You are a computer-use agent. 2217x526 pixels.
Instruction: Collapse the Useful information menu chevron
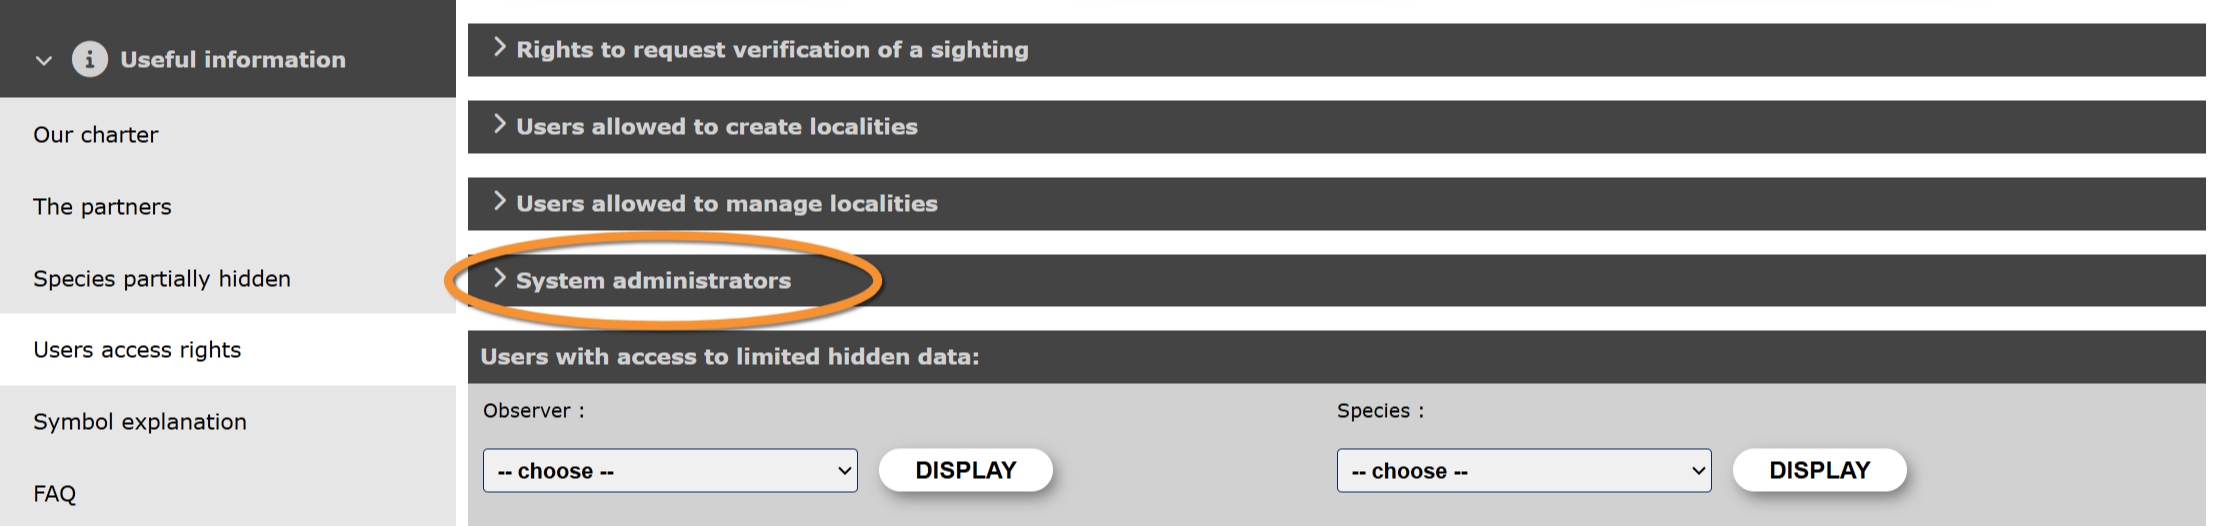pyautogui.click(x=44, y=61)
